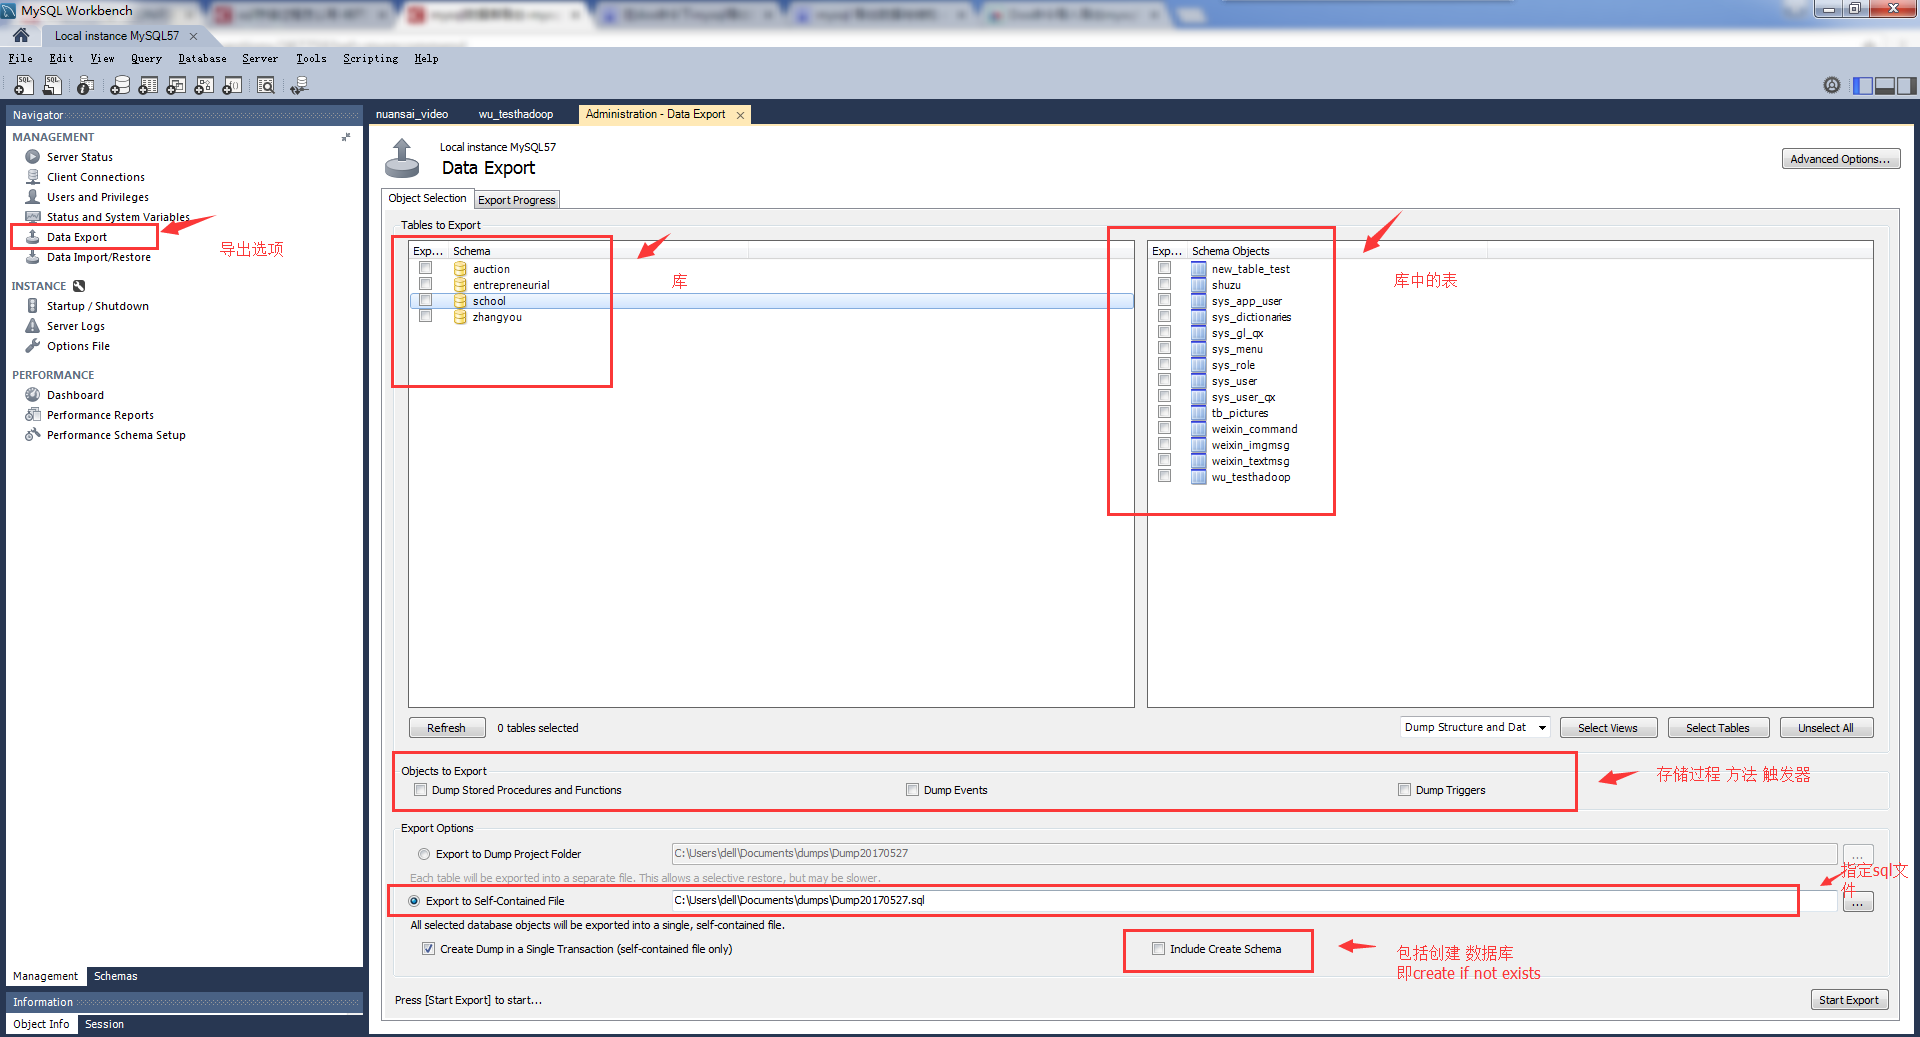This screenshot has height=1037, width=1920.
Task: Toggle the left sidebar panel icon
Action: pyautogui.click(x=1863, y=86)
